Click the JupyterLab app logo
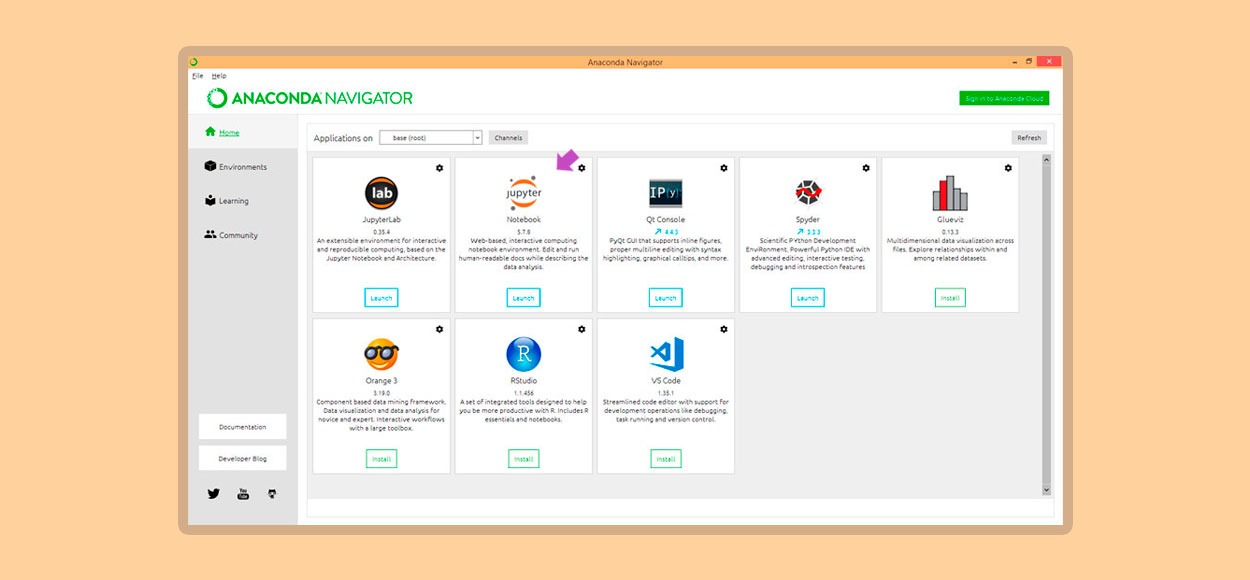Image resolution: width=1250 pixels, height=580 pixels. click(x=381, y=192)
